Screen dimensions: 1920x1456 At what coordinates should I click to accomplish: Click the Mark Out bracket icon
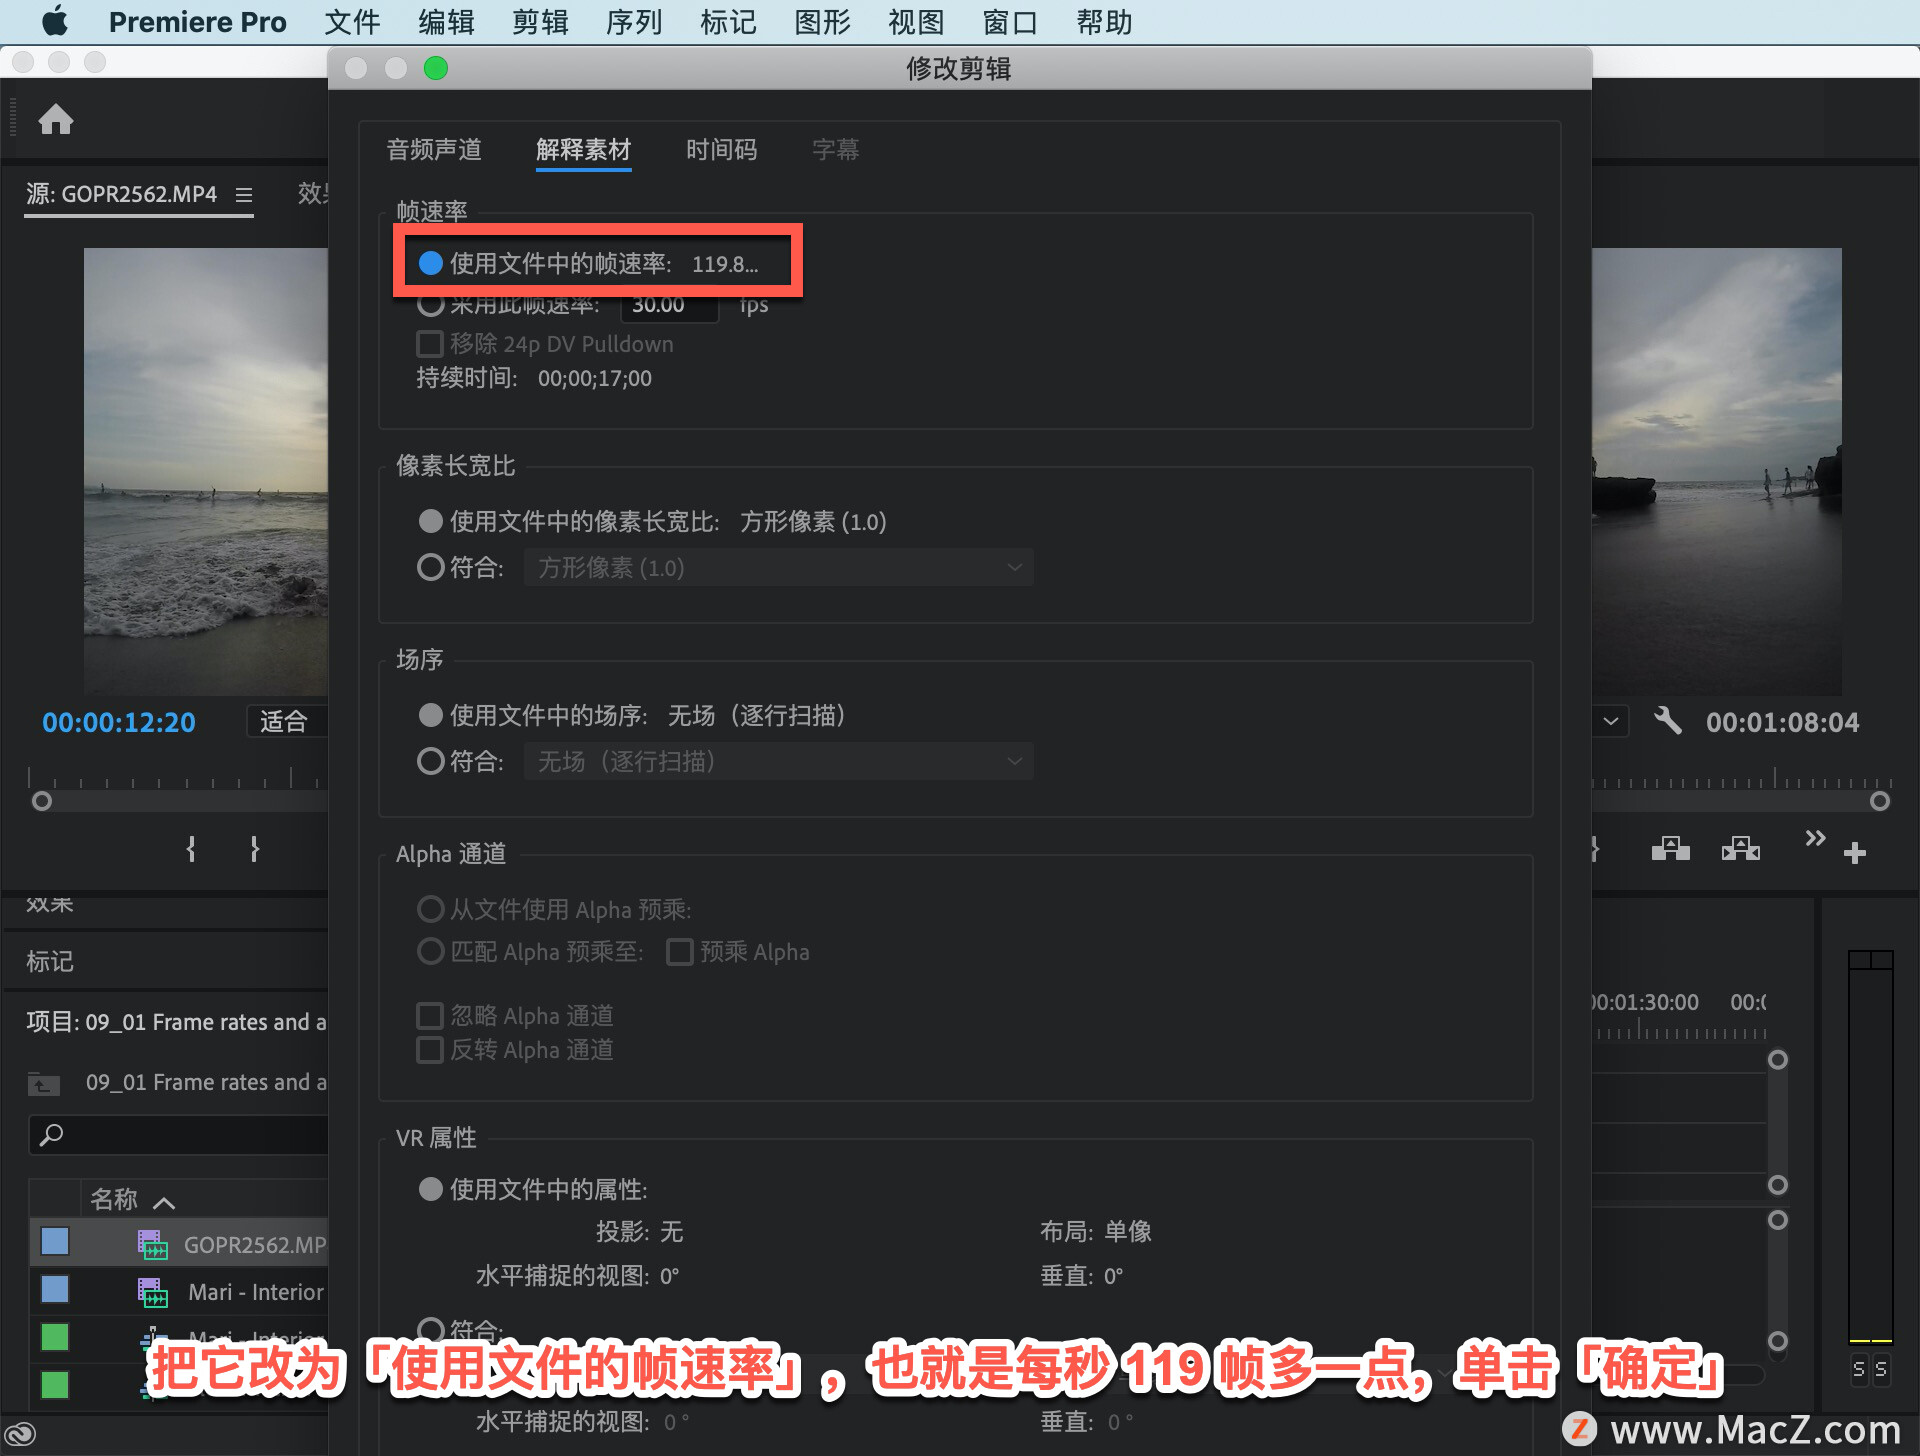point(254,849)
